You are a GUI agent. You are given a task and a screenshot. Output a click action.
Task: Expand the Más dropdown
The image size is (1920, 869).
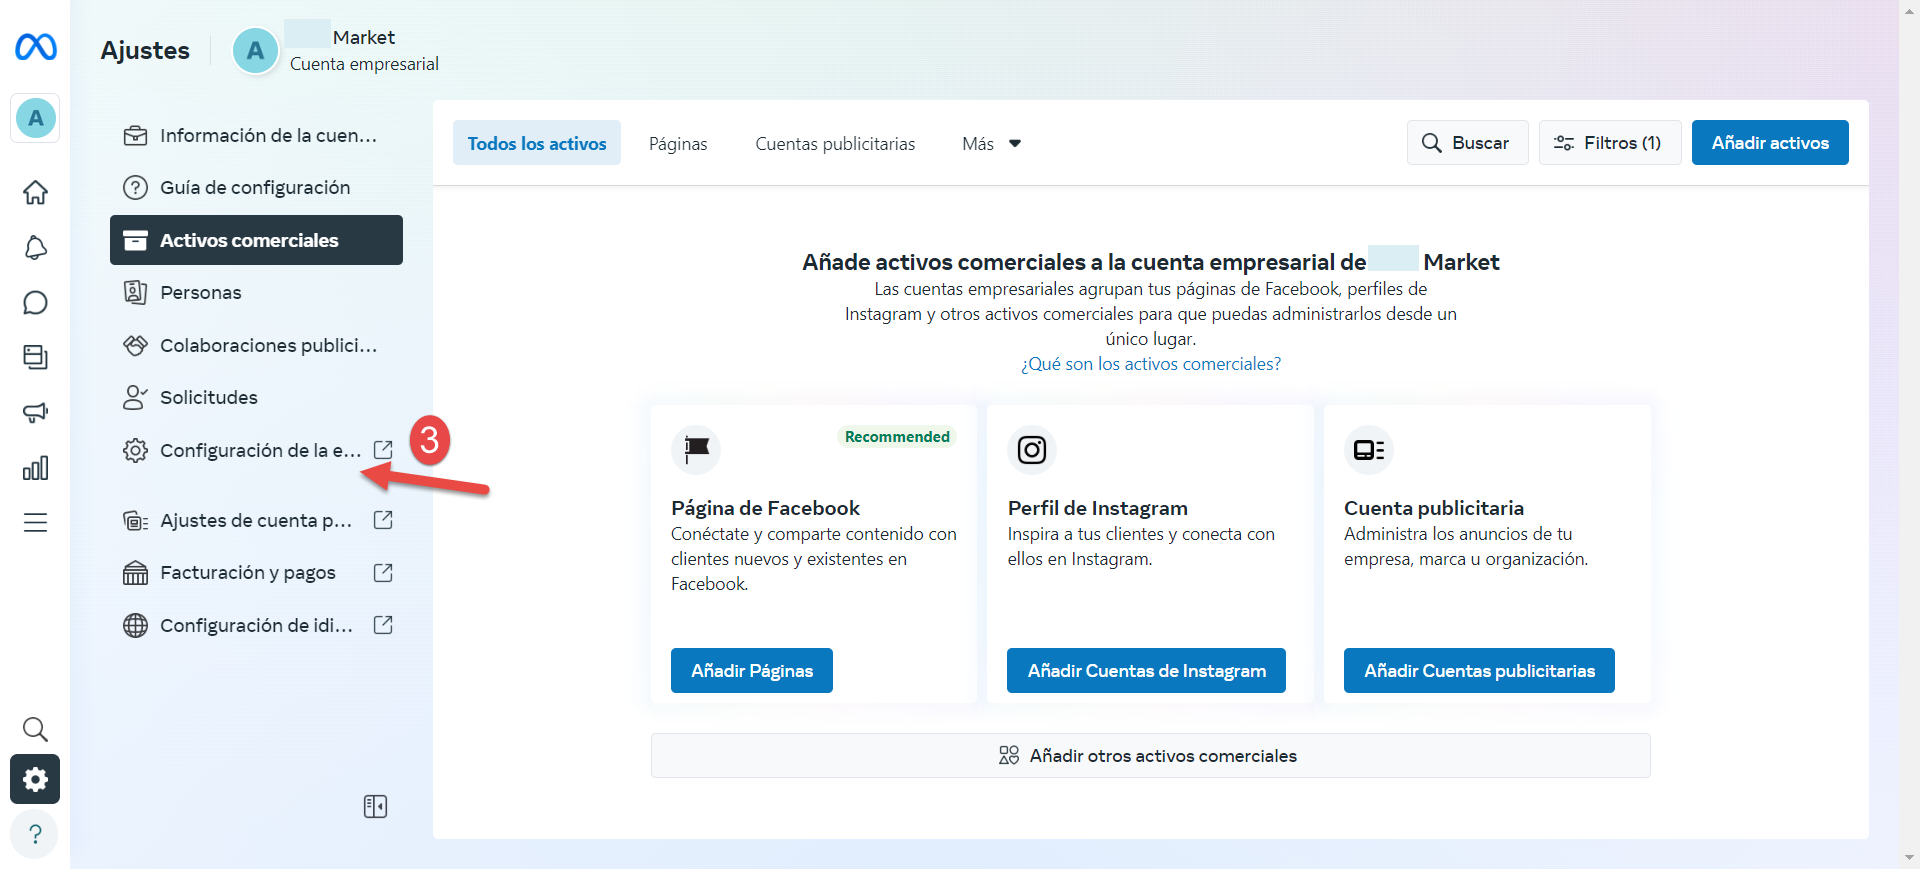991,144
